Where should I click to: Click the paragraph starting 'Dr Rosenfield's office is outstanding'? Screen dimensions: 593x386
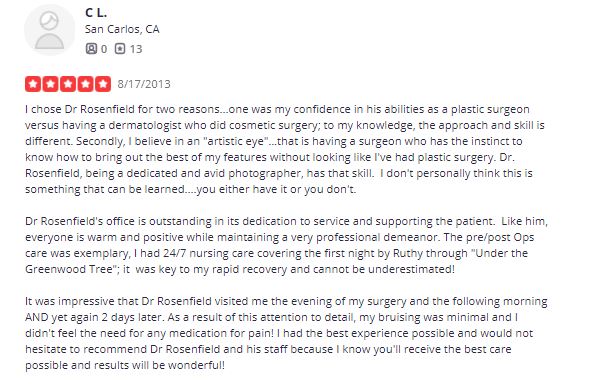pos(286,245)
